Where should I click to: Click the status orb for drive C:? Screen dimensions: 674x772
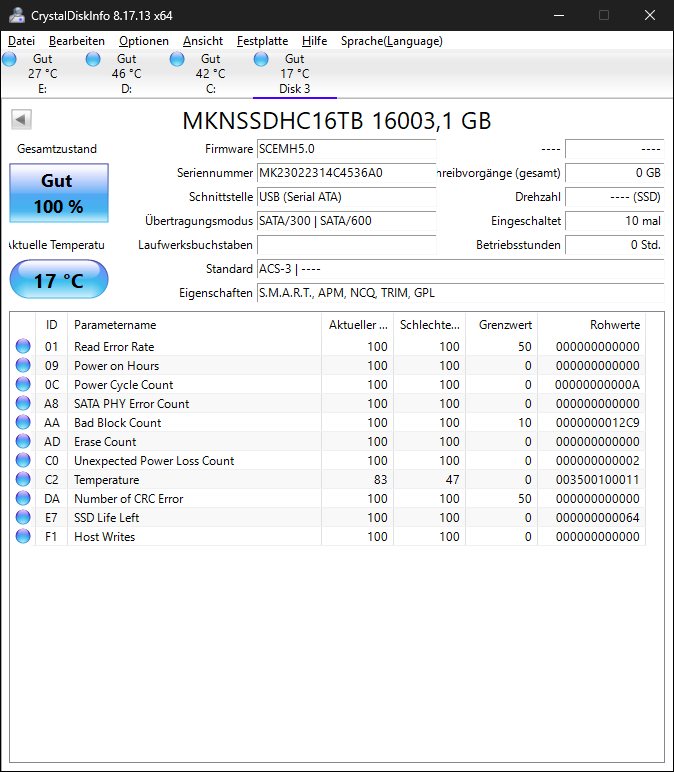[177, 59]
